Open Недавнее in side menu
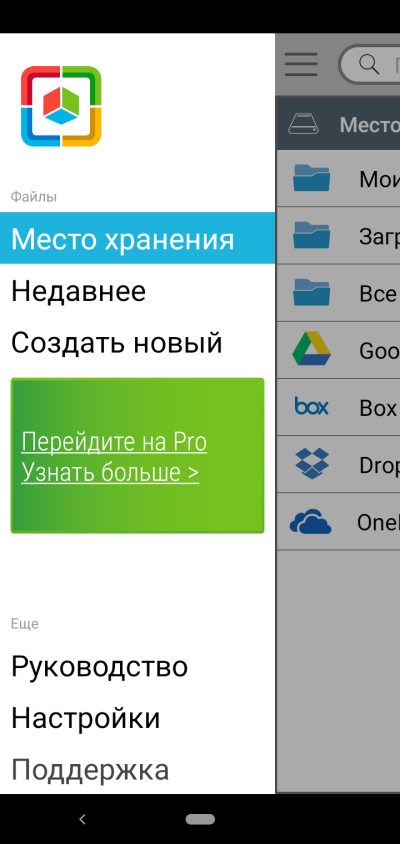 [x=79, y=291]
